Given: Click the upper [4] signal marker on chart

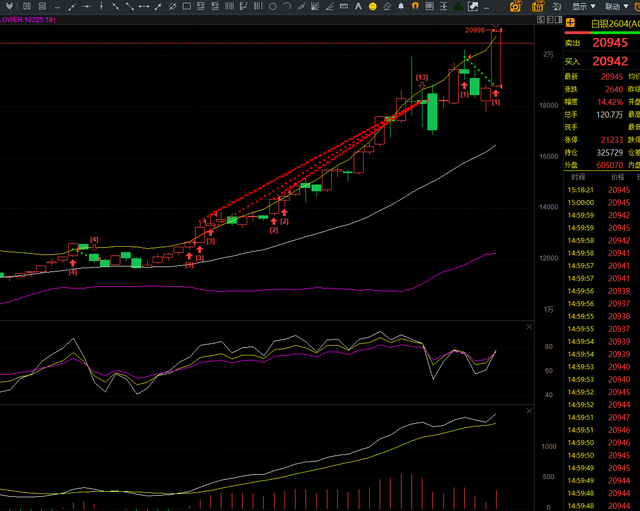Looking at the screenshot, I should point(94,240).
